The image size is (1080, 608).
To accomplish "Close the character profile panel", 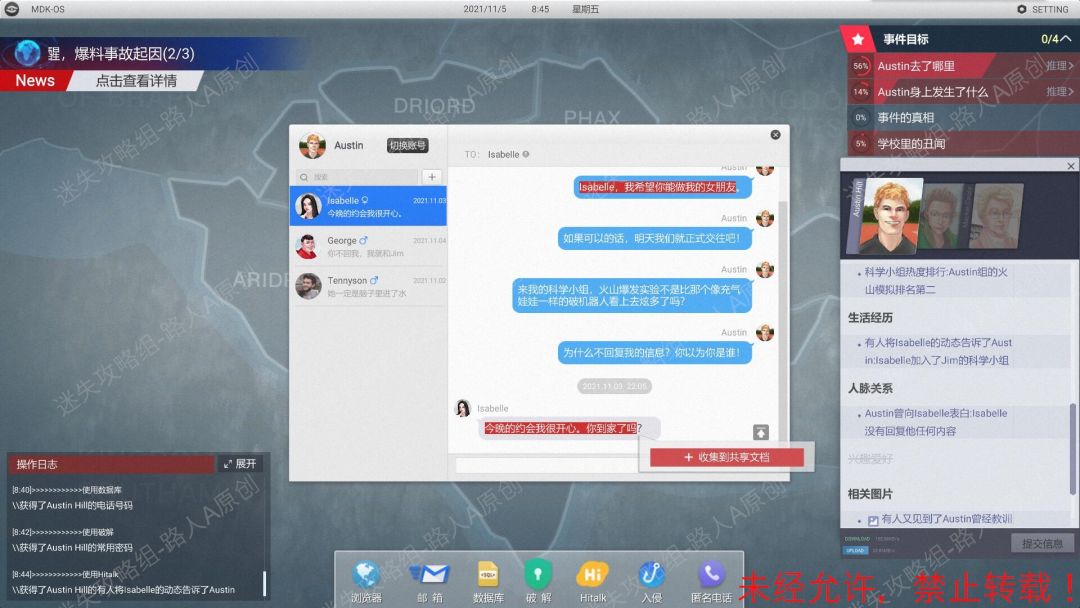I will coord(1070,166).
